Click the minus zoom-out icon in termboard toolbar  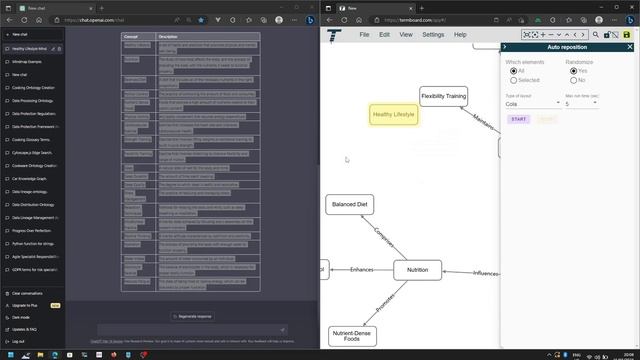tap(551, 35)
